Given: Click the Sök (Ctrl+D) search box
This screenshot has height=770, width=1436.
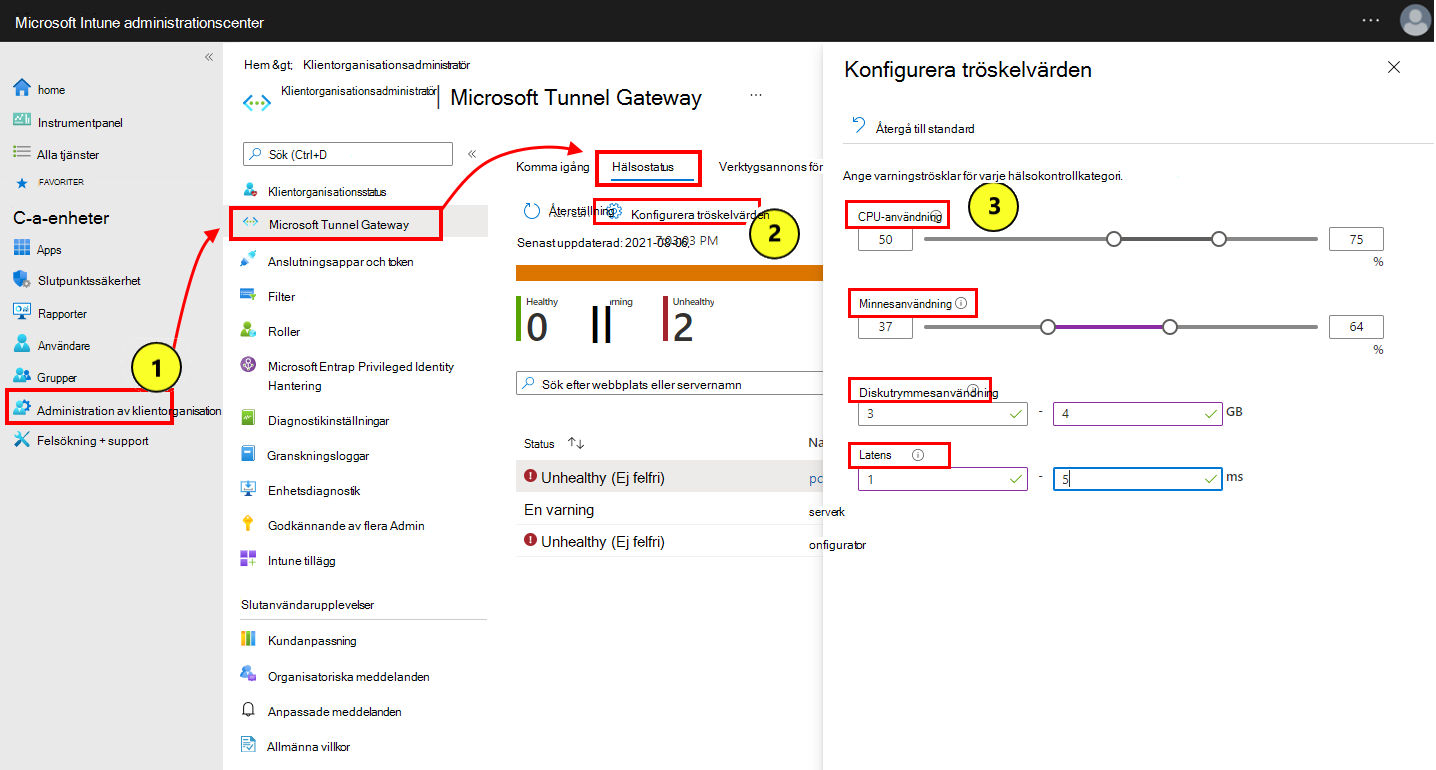Looking at the screenshot, I should pos(348,154).
